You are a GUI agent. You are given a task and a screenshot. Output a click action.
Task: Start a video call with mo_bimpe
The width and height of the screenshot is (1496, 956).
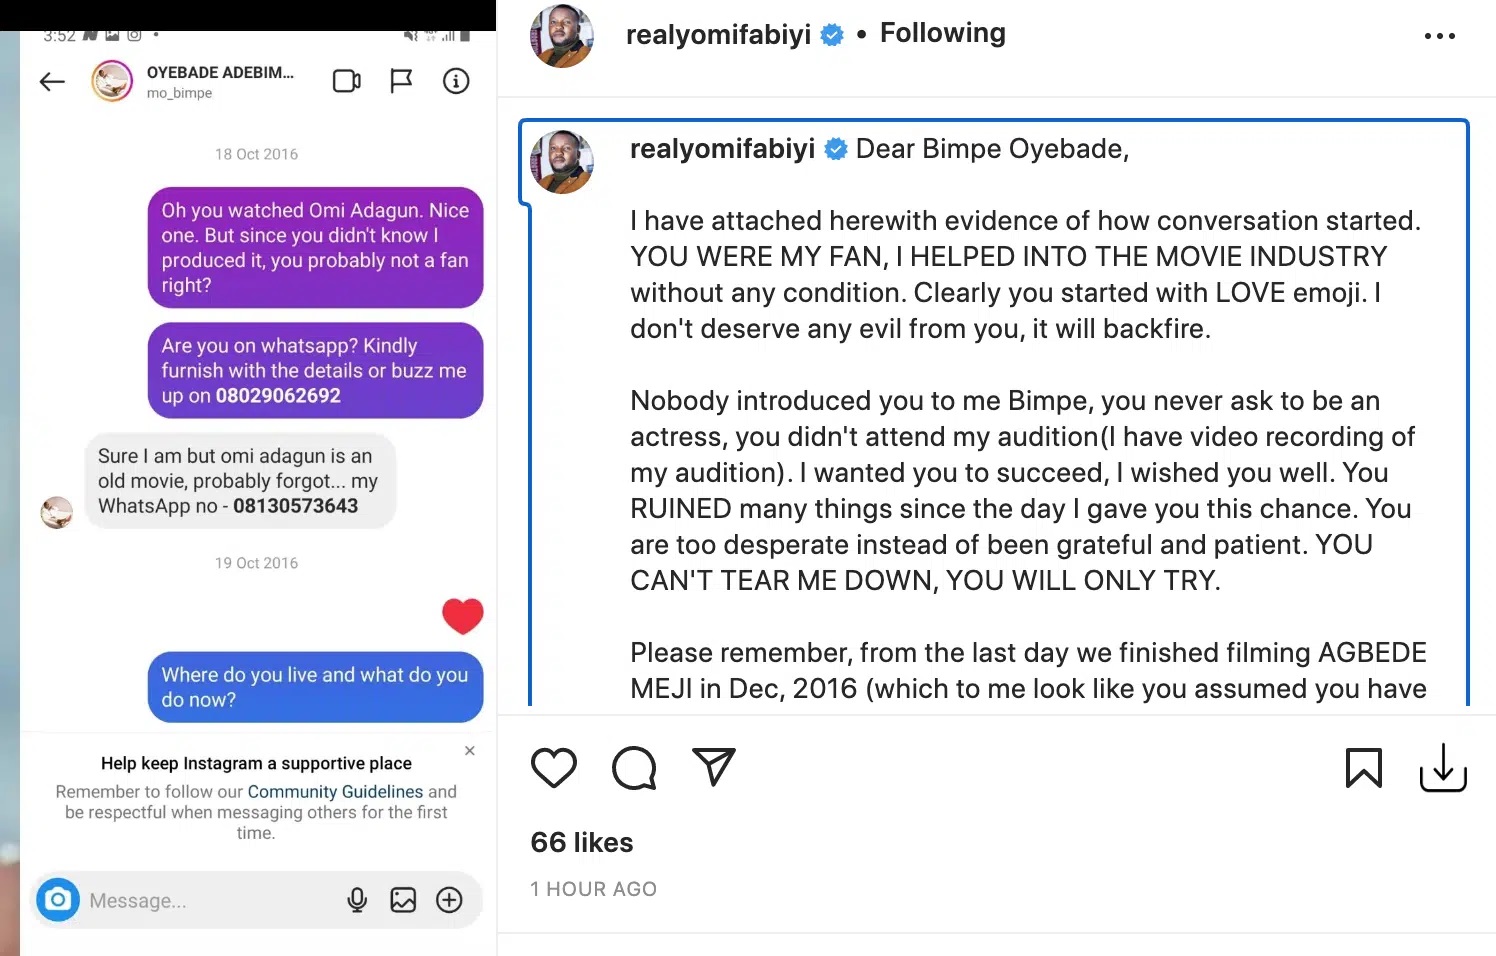click(346, 81)
